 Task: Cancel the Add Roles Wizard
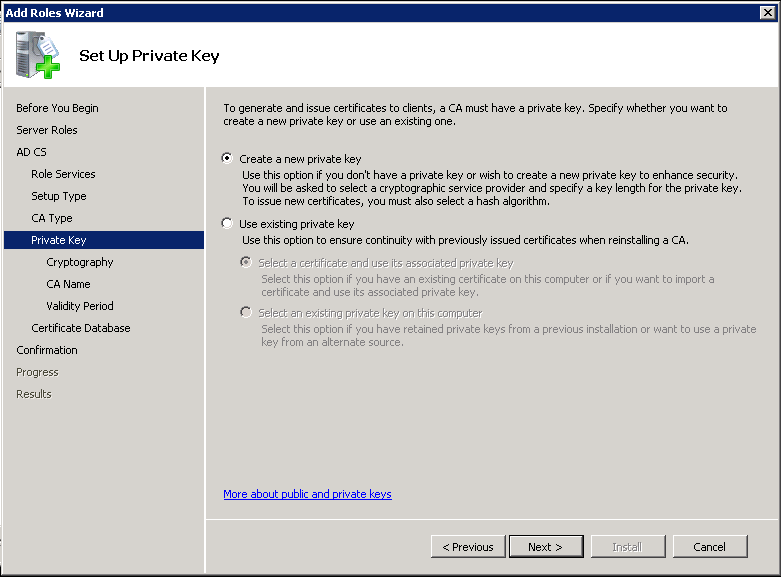pyautogui.click(x=709, y=547)
